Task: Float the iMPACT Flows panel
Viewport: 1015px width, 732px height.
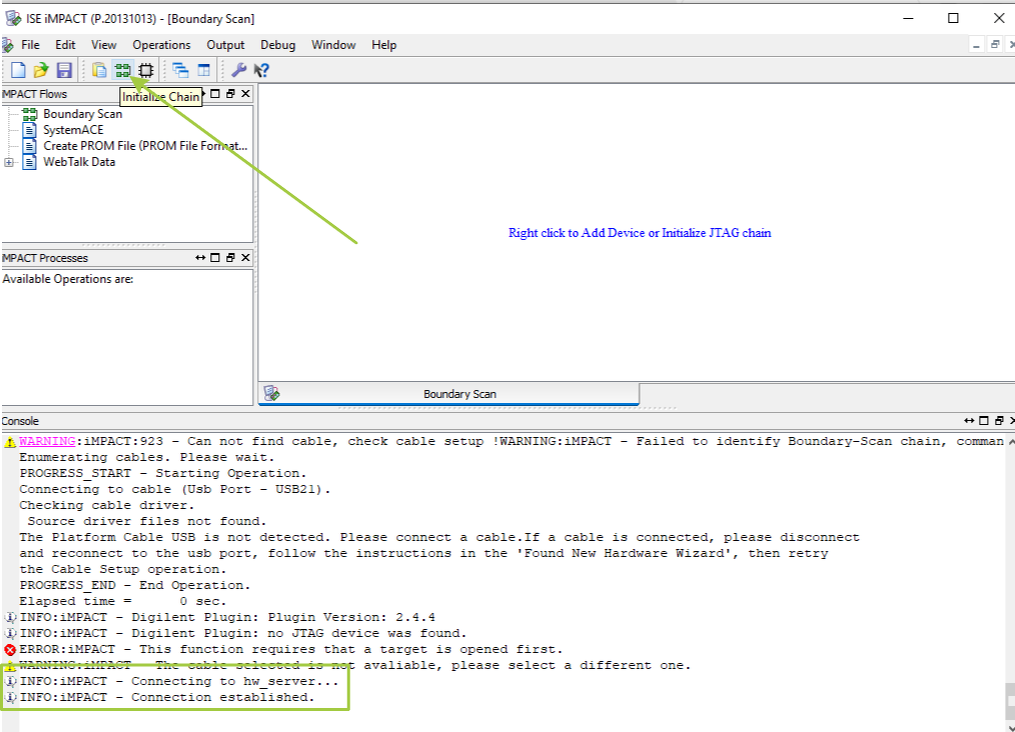Action: [230, 94]
